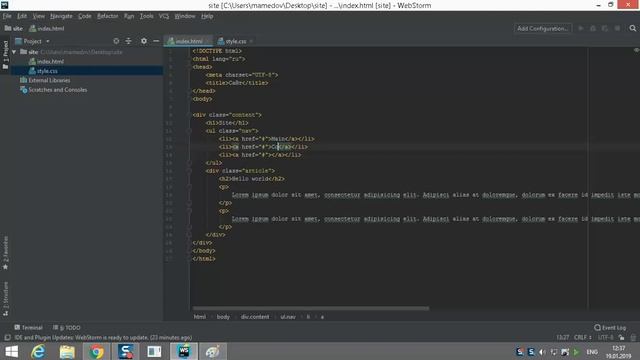Viewport: 640px width, 360px height.
Task: Close the style.css tab
Action: click(251, 41)
